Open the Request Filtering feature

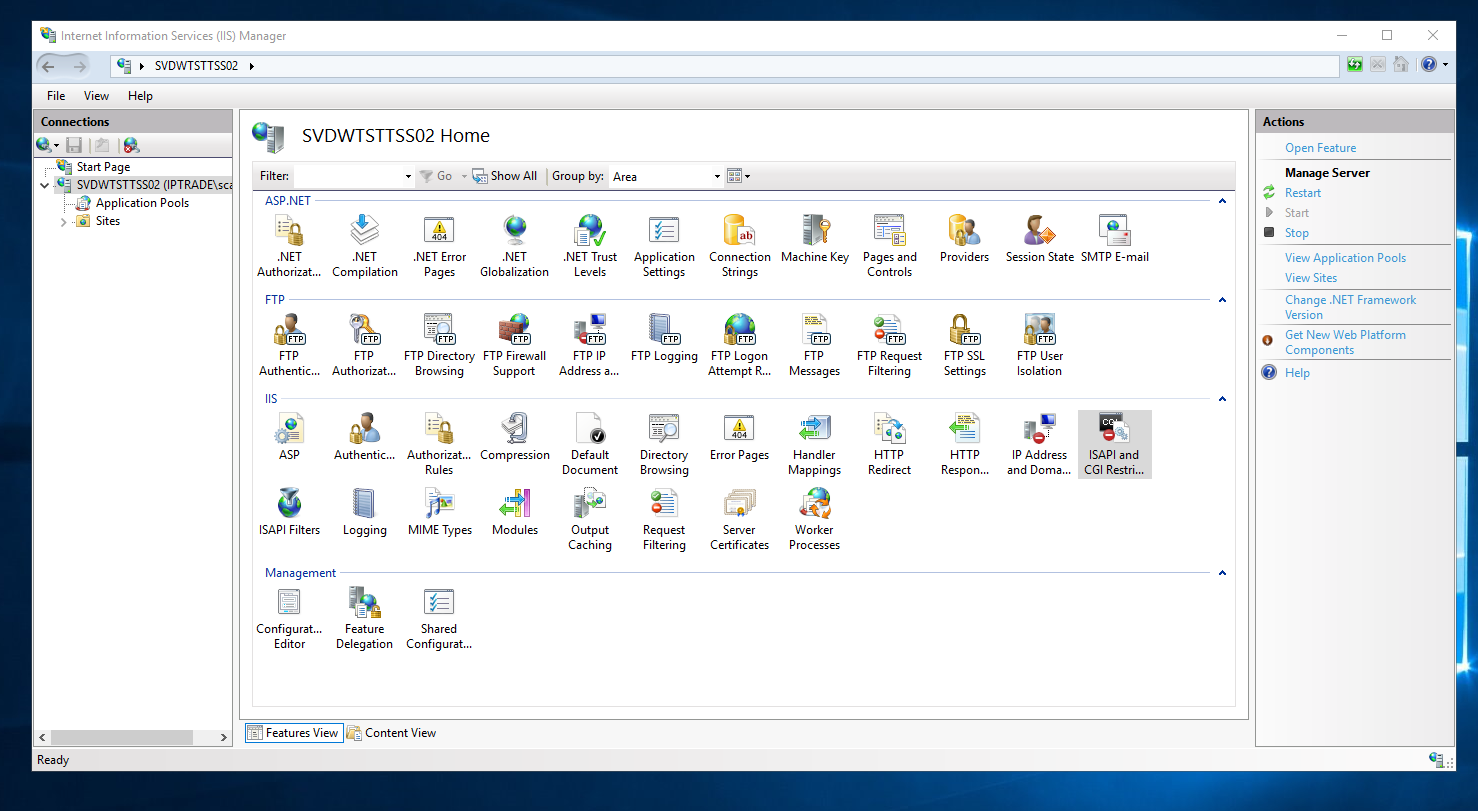[664, 519]
